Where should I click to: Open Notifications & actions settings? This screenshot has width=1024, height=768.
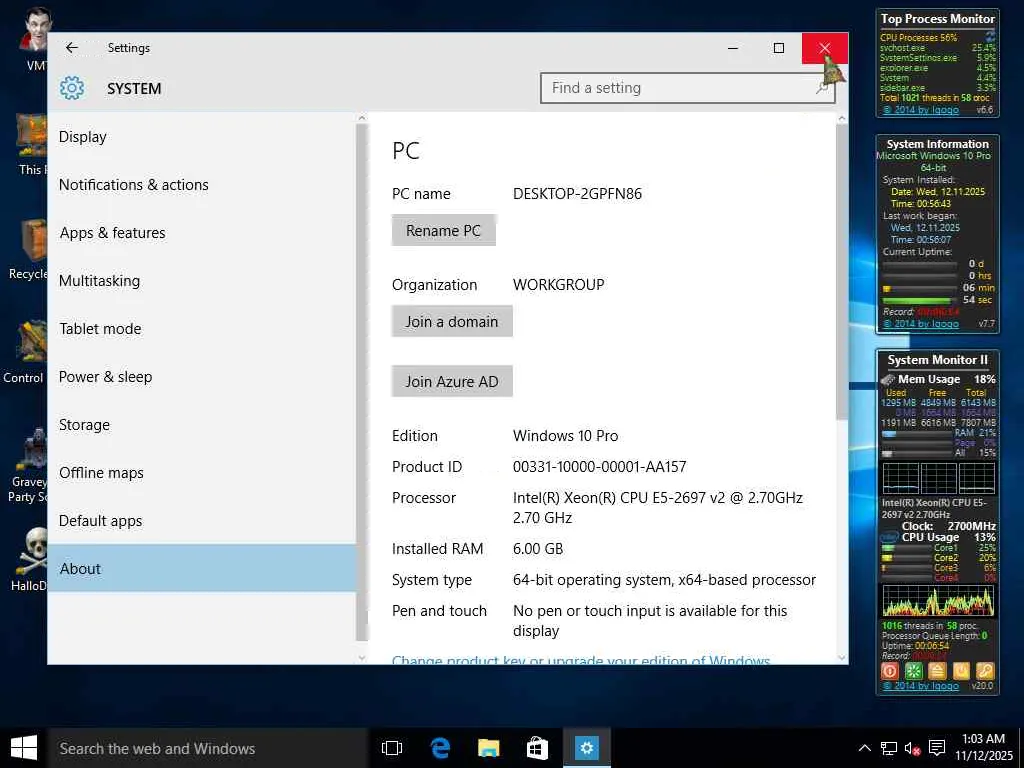(201, 185)
